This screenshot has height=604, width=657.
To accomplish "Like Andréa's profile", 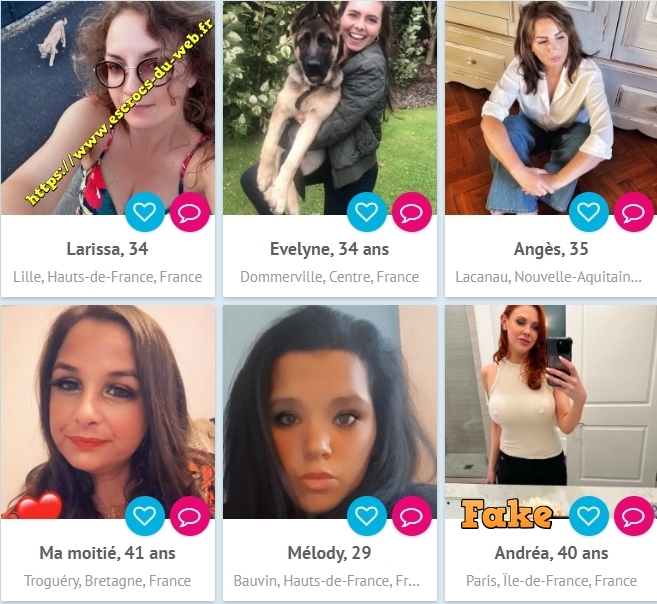I will pos(589,516).
